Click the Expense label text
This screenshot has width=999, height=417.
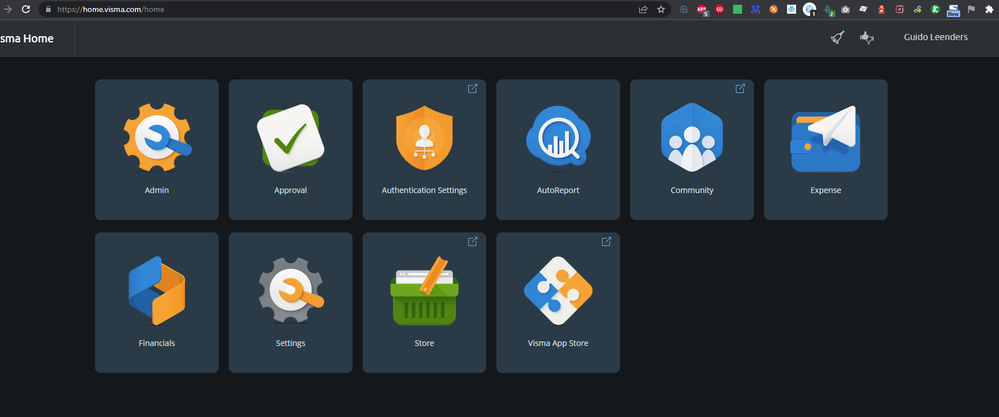826,190
